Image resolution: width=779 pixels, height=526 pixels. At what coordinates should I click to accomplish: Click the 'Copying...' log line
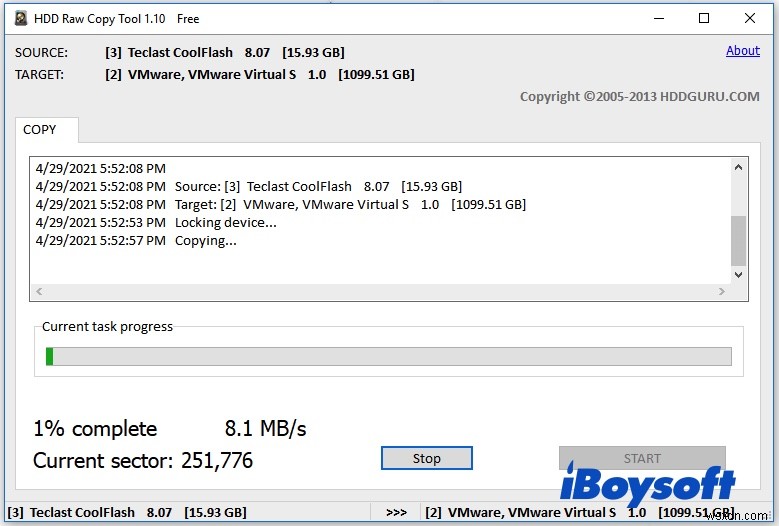pyautogui.click(x=136, y=241)
